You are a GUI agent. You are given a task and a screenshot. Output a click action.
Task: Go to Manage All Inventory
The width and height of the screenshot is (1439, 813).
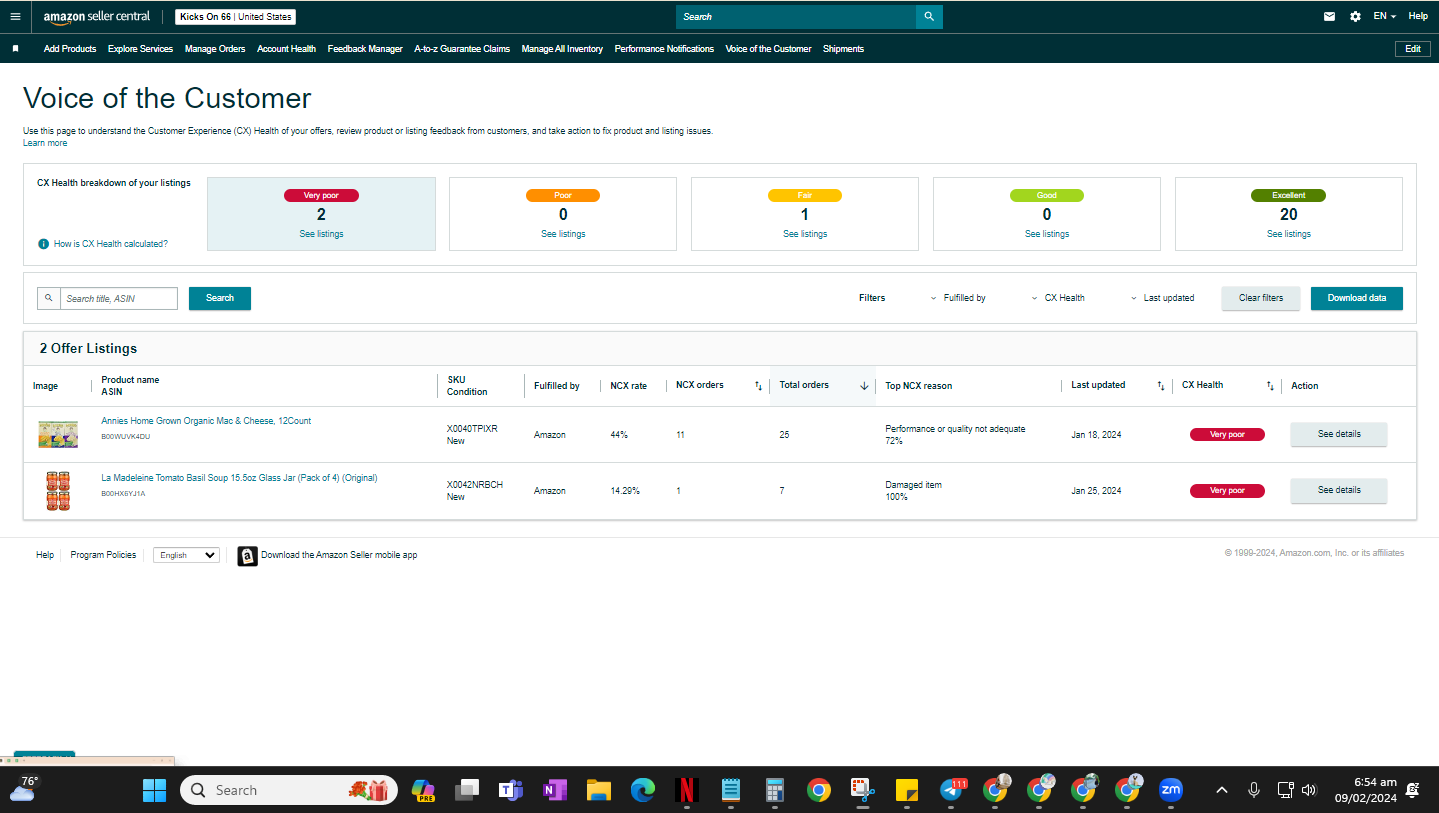click(x=562, y=49)
